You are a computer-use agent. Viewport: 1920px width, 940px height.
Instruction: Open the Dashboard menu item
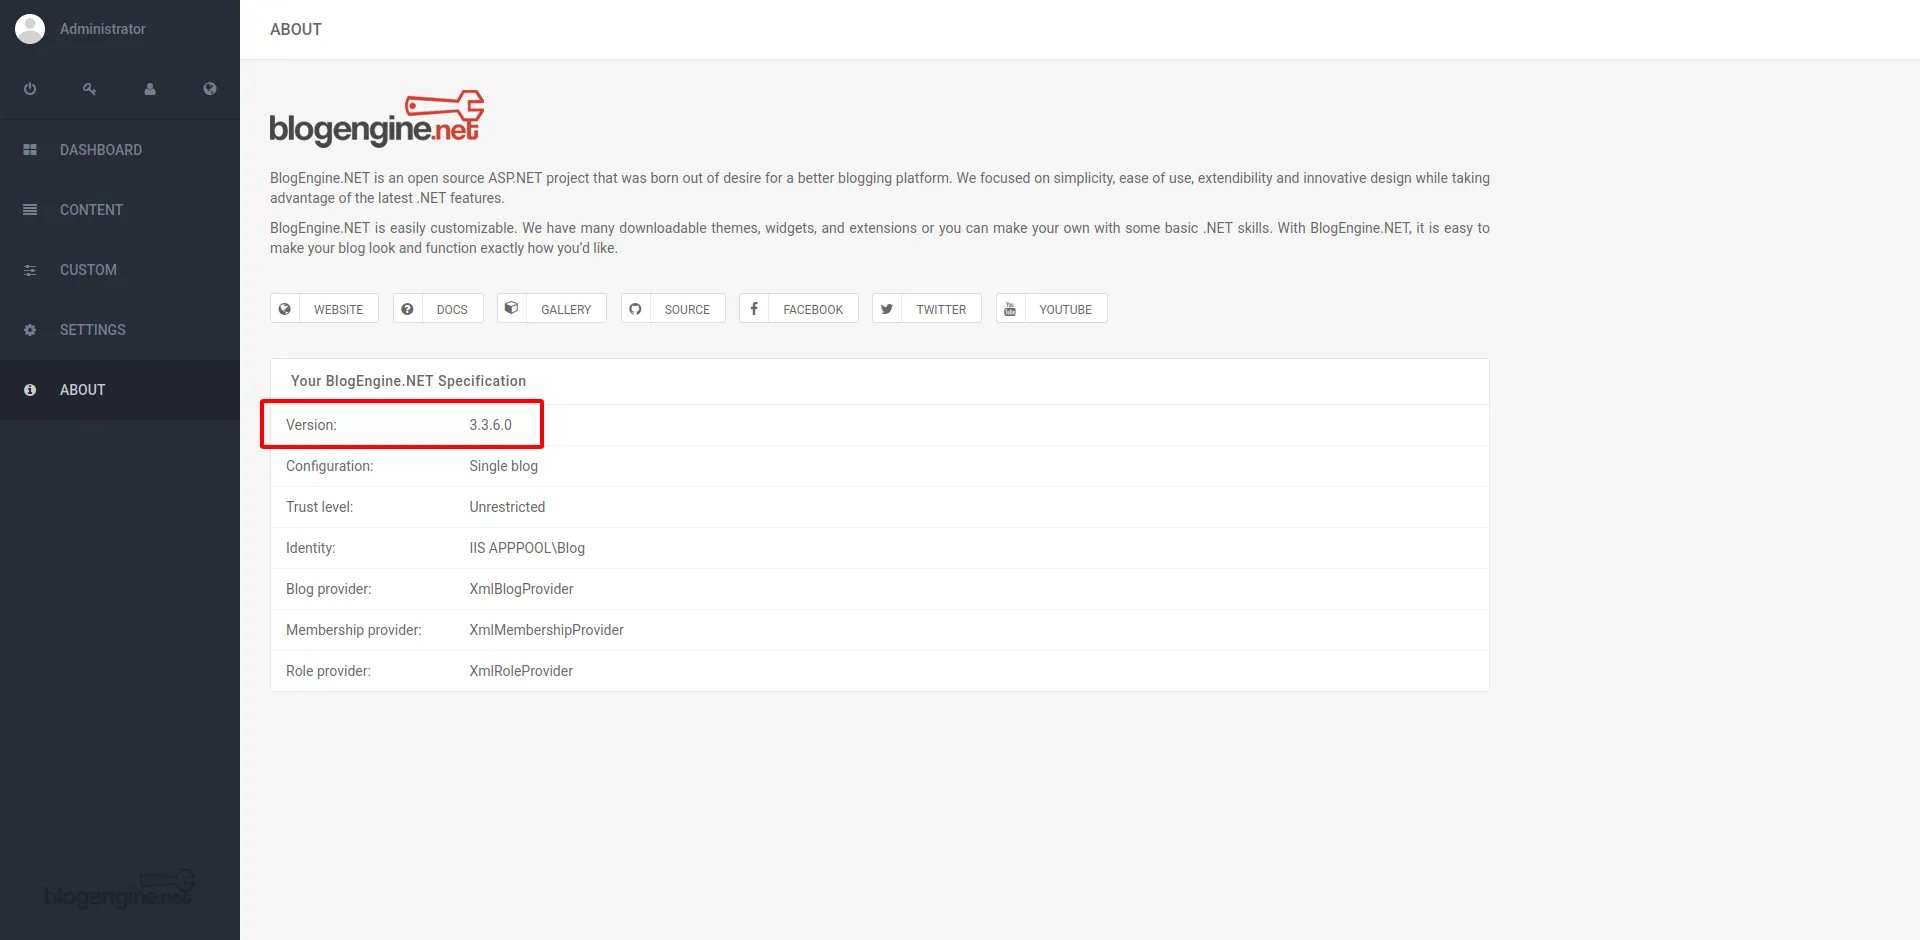click(101, 150)
